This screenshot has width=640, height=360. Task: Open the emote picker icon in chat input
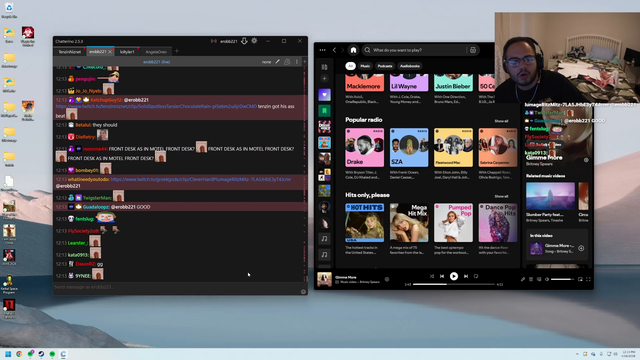(303, 291)
